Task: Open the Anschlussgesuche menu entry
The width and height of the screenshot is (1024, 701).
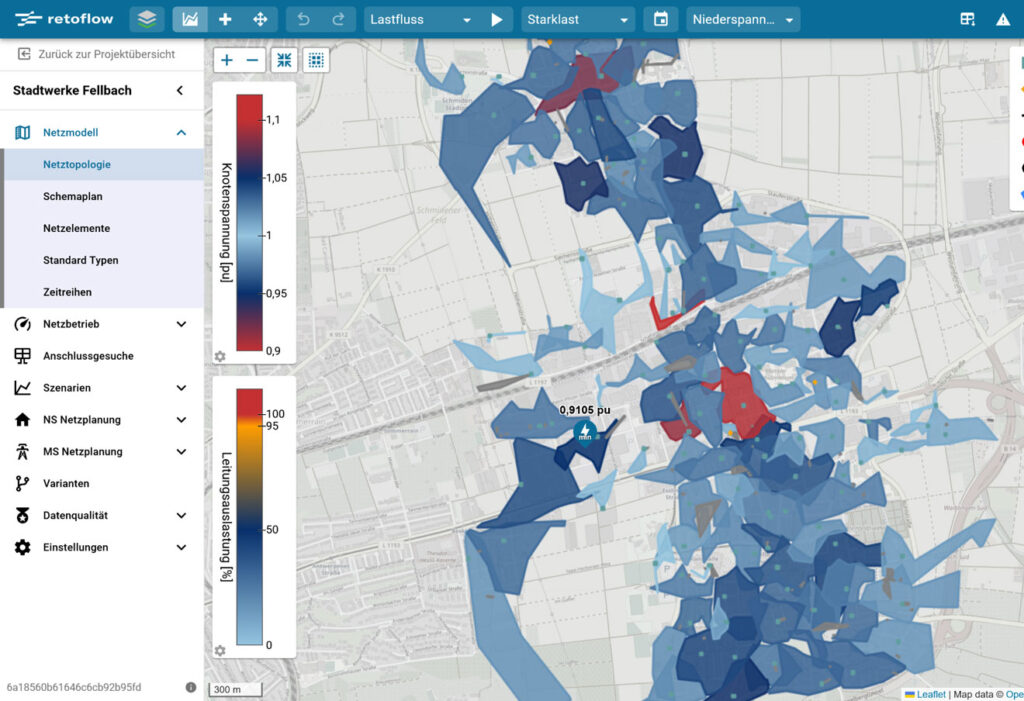Action: click(102, 356)
